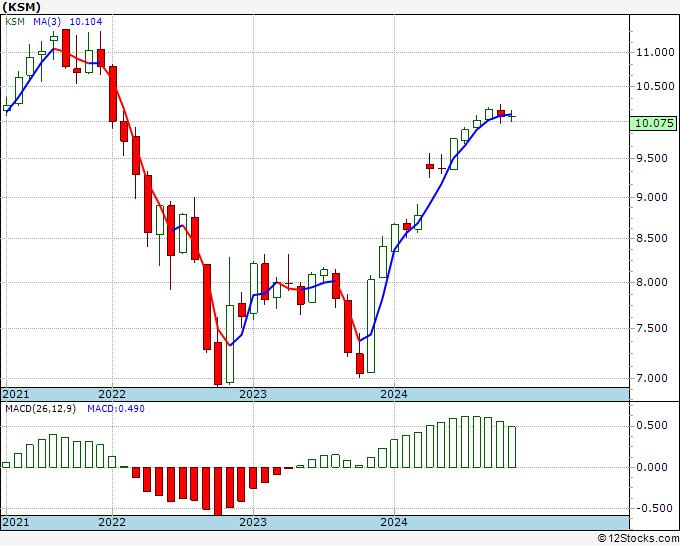Image resolution: width=680 pixels, height=546 pixels.
Task: Click the (KSM) chart title
Action: coord(22,7)
